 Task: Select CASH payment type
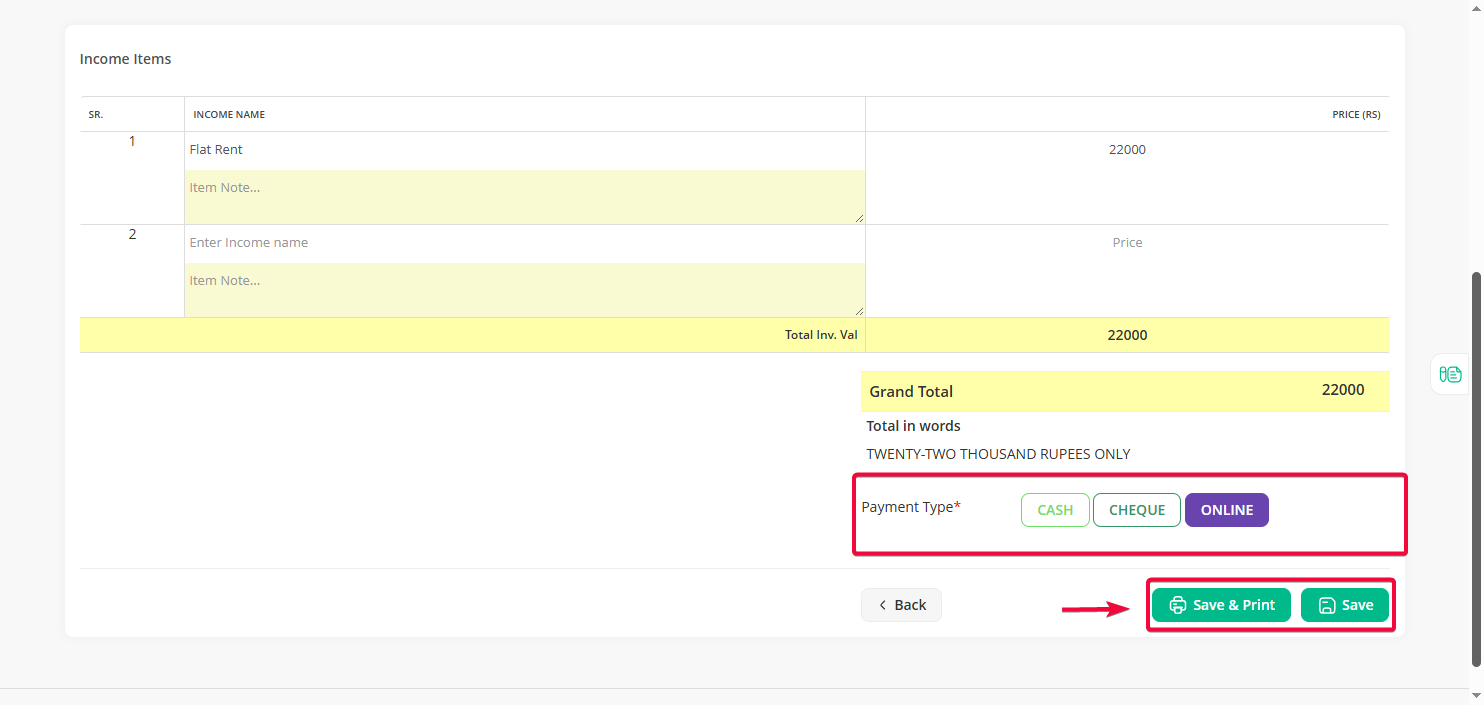pos(1055,510)
